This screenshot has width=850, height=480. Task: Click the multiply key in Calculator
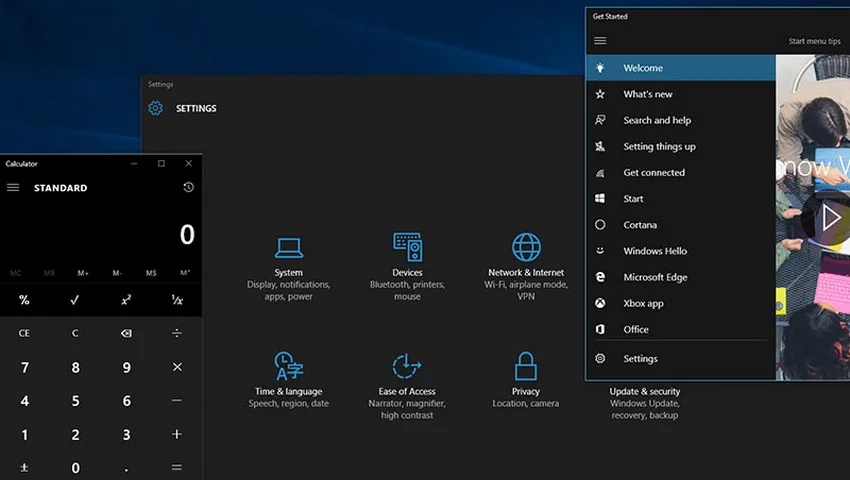point(177,367)
